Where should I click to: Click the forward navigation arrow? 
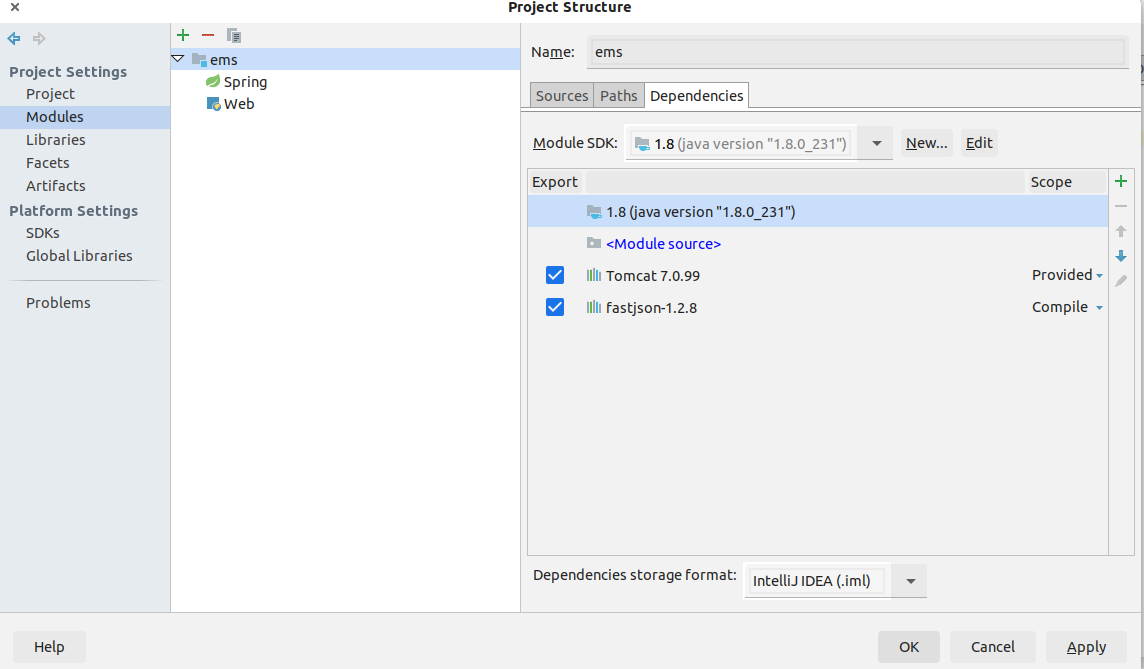coord(39,38)
